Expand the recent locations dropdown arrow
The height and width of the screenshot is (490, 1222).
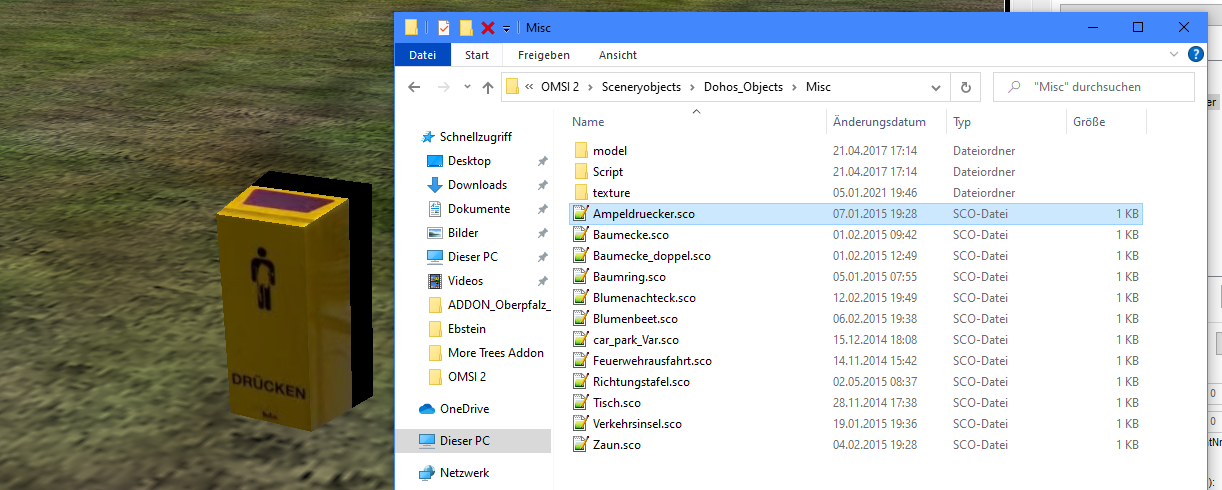(467, 87)
